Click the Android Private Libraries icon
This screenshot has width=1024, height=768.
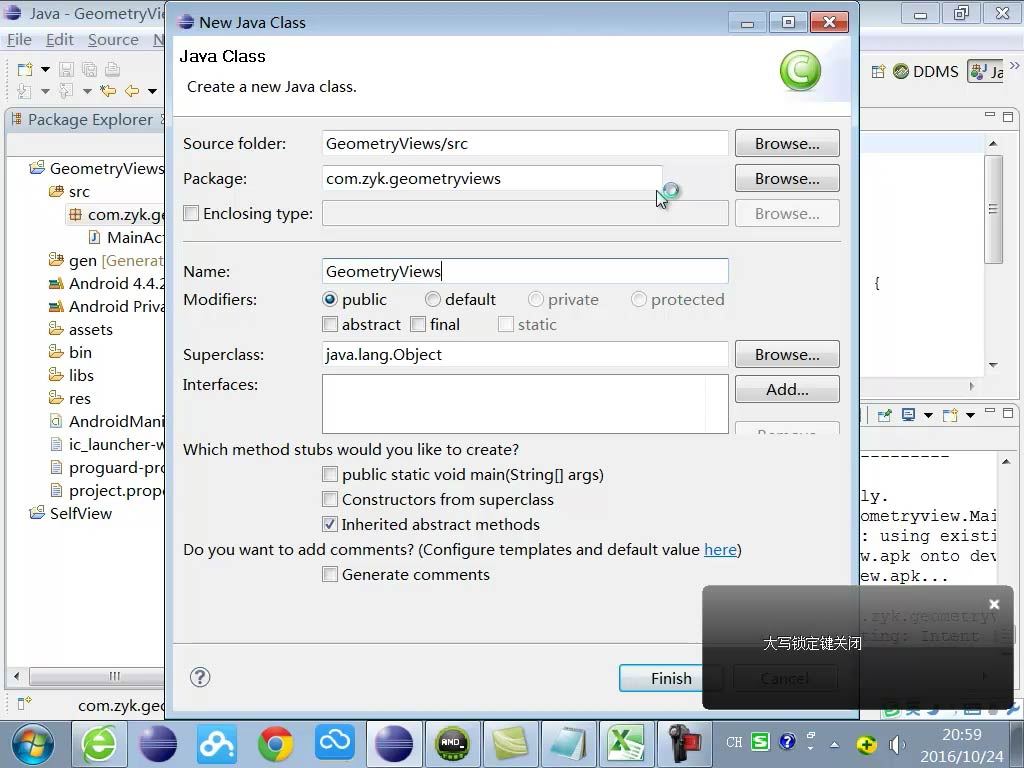tap(56, 306)
